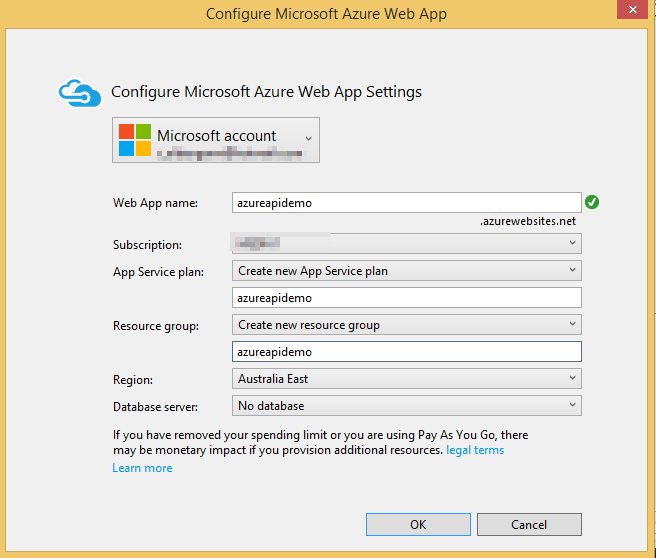Confirm settings with the OK button
Image resolution: width=656 pixels, height=558 pixels.
418,525
